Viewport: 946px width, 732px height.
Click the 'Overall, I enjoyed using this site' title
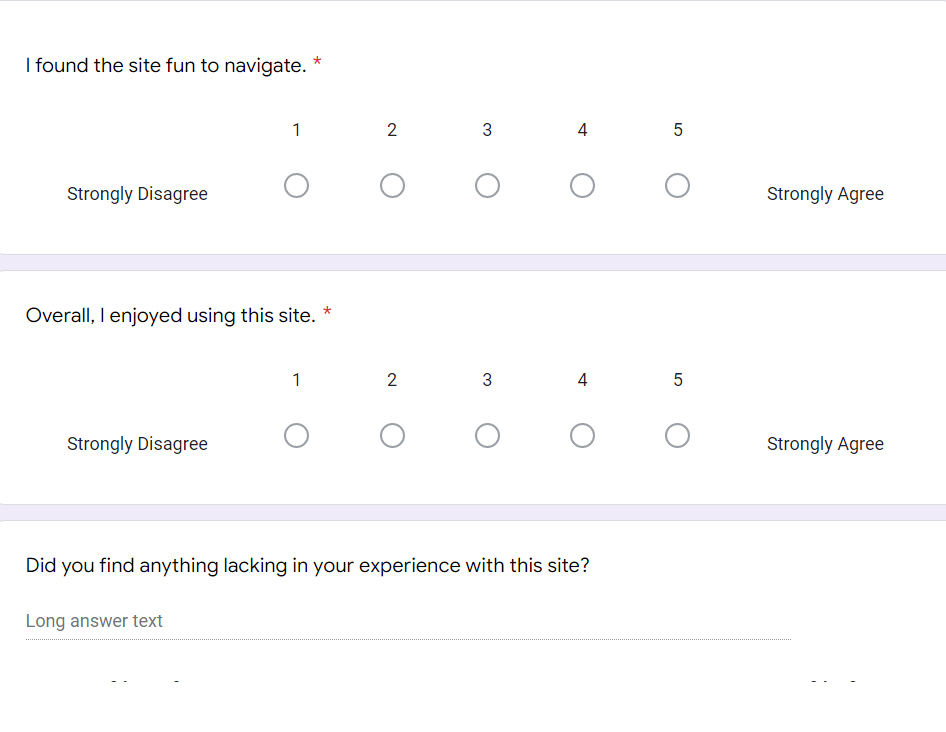pyautogui.click(x=171, y=316)
